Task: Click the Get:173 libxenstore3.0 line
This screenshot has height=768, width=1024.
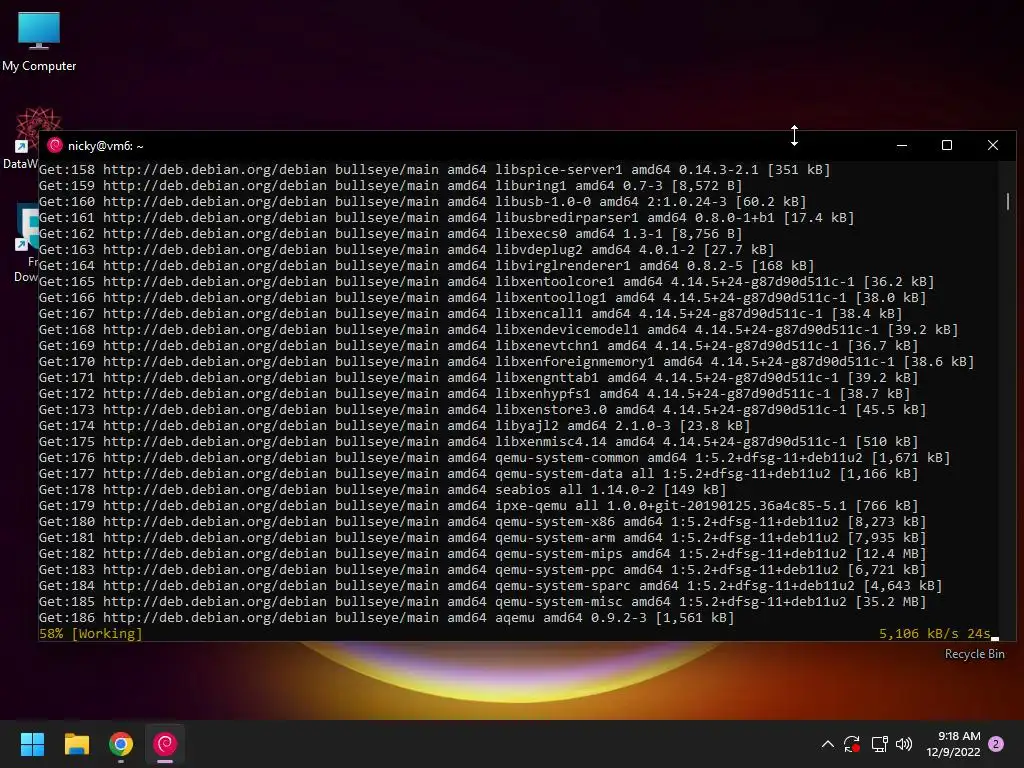Action: 483,409
